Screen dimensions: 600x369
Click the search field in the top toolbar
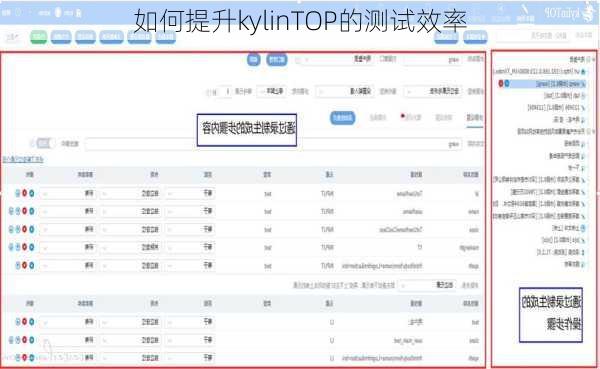533,36
